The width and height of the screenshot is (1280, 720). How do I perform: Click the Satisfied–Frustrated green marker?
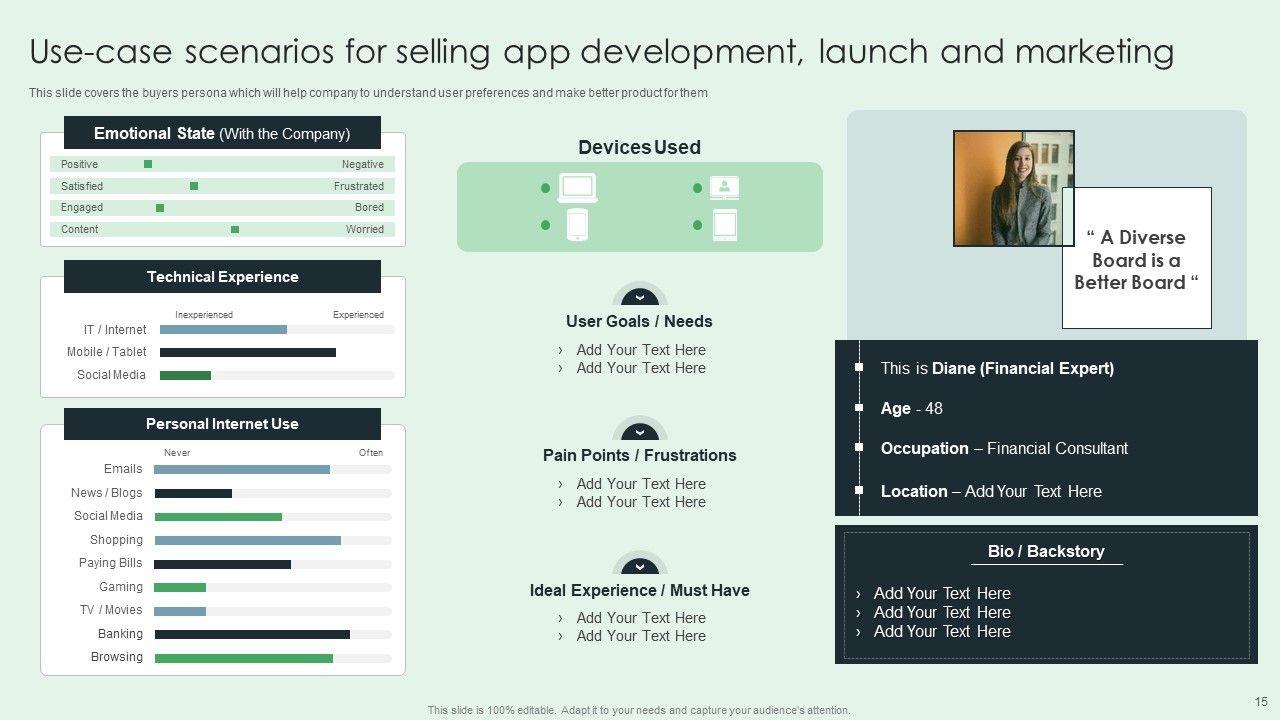tap(194, 186)
